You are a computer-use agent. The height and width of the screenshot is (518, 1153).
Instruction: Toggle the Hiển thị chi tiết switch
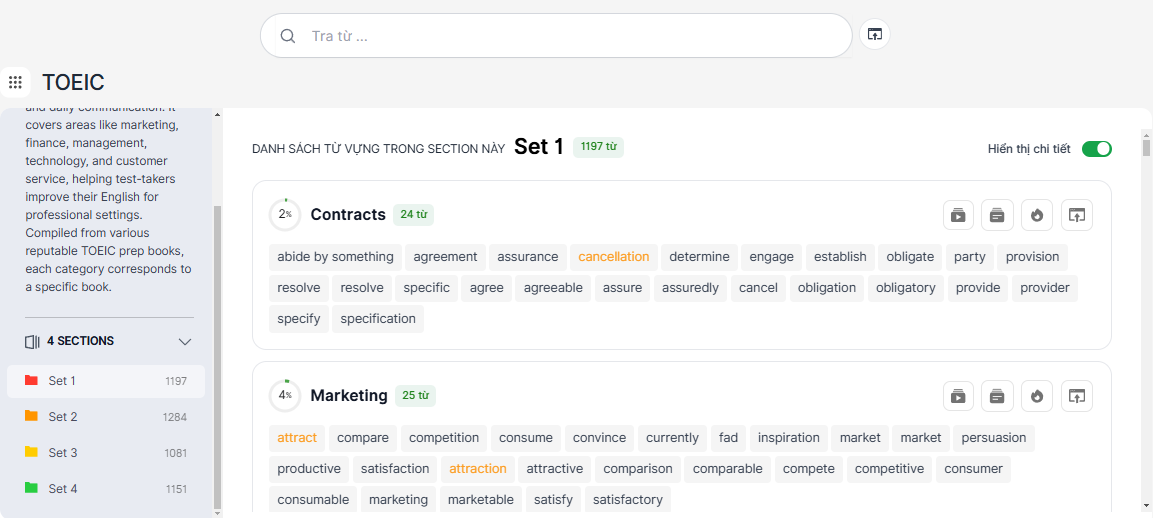1096,149
